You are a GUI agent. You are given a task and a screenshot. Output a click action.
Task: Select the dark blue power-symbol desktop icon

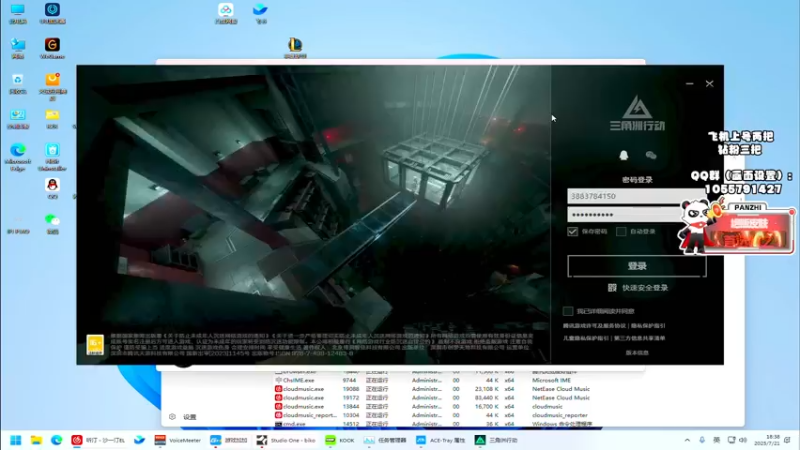pyautogui.click(x=52, y=13)
